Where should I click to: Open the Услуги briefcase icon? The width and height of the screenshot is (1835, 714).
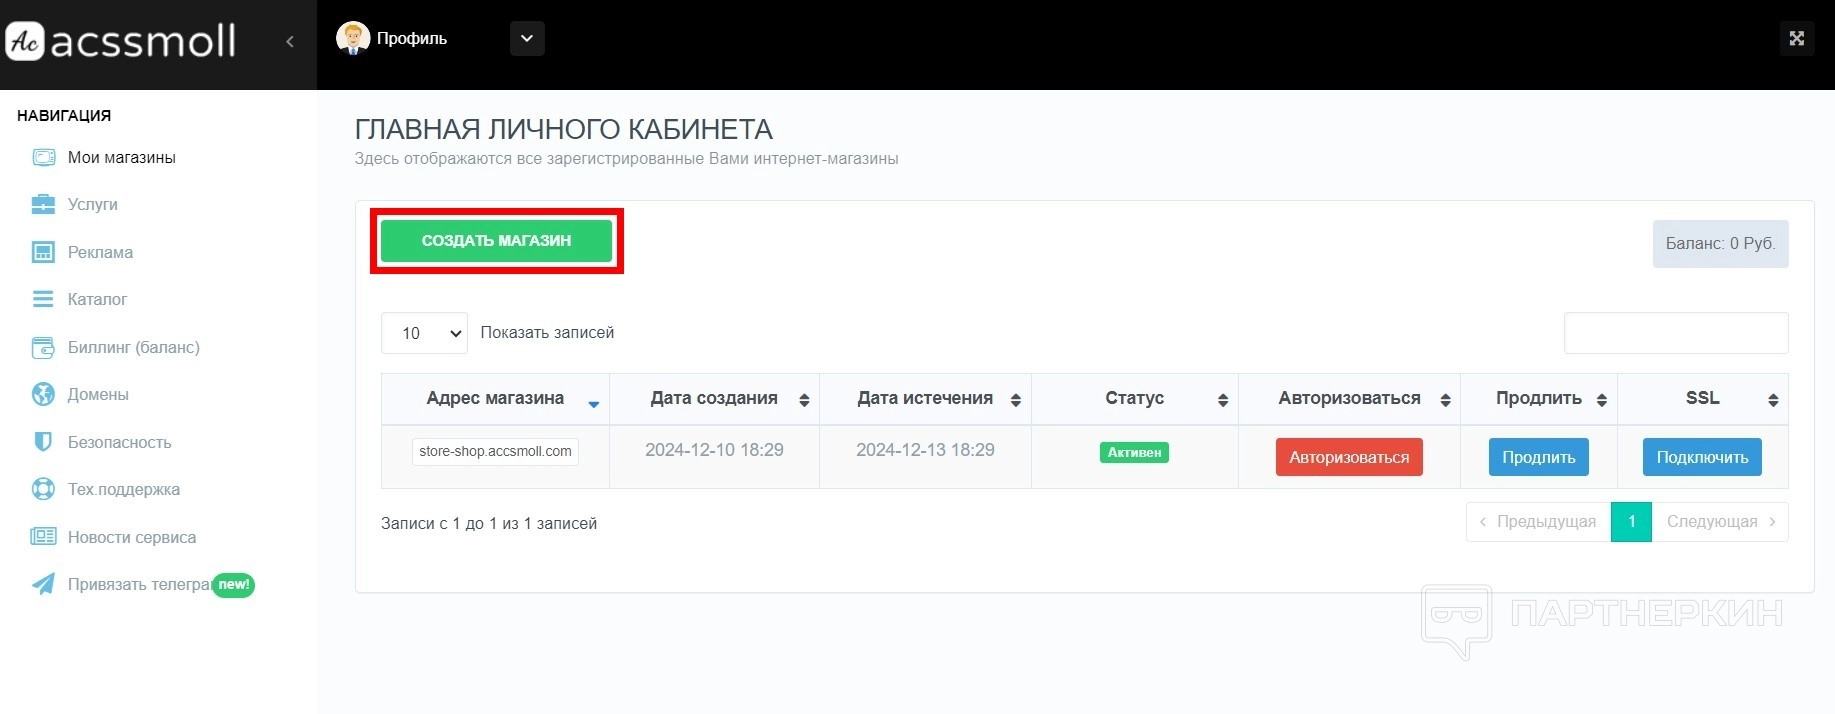click(x=43, y=205)
